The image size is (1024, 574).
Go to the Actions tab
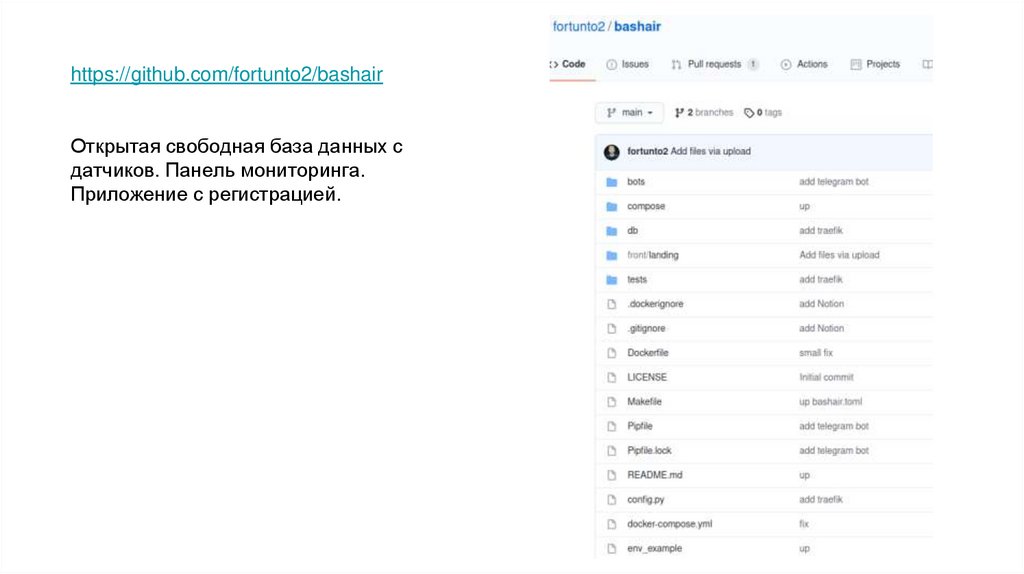pyautogui.click(x=804, y=64)
